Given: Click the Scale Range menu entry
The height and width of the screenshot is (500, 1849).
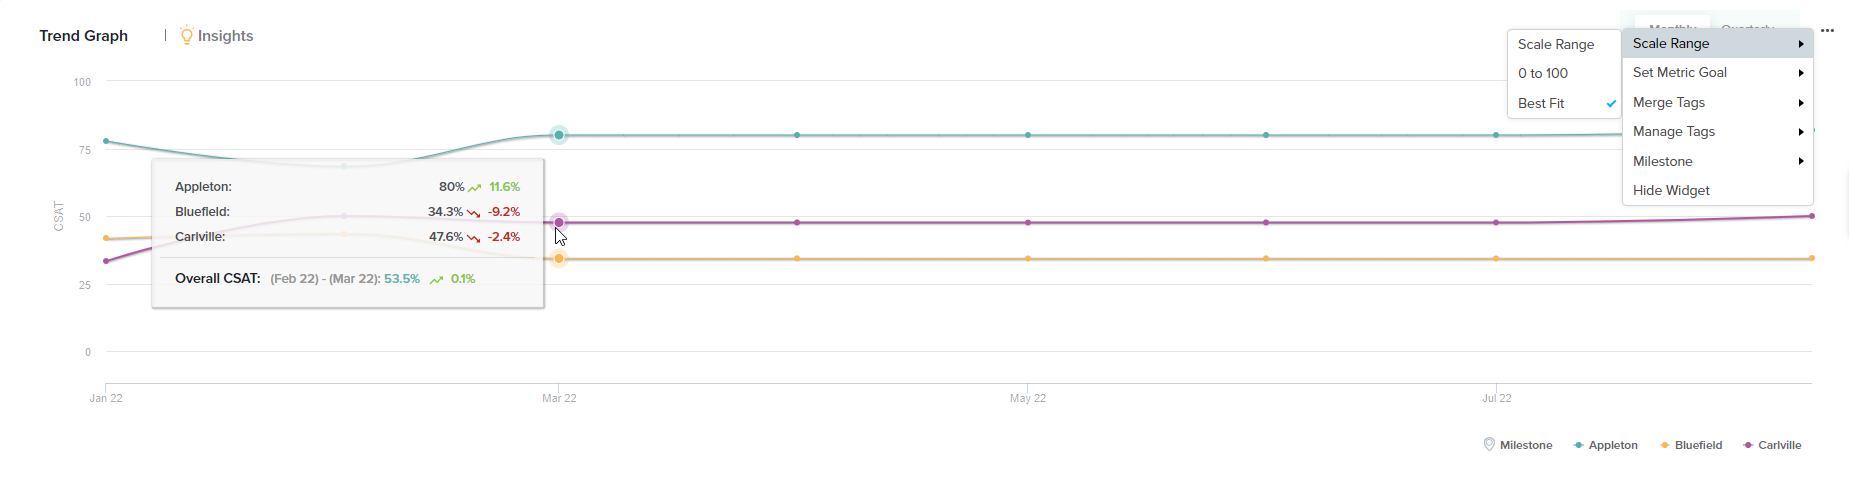Looking at the screenshot, I should click(x=1671, y=43).
